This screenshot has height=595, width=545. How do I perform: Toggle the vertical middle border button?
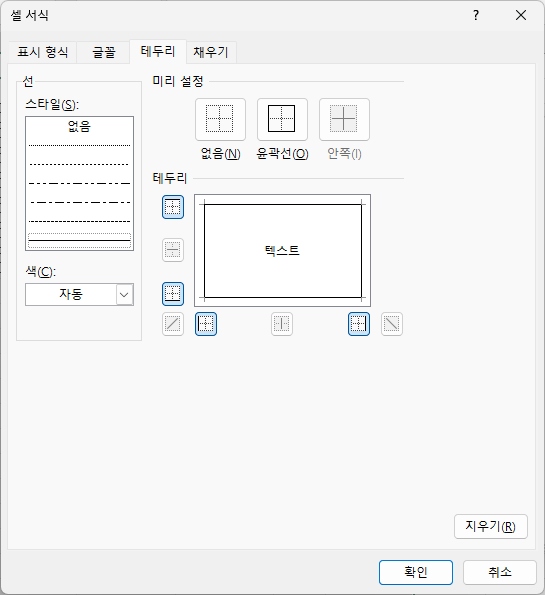coord(282,324)
